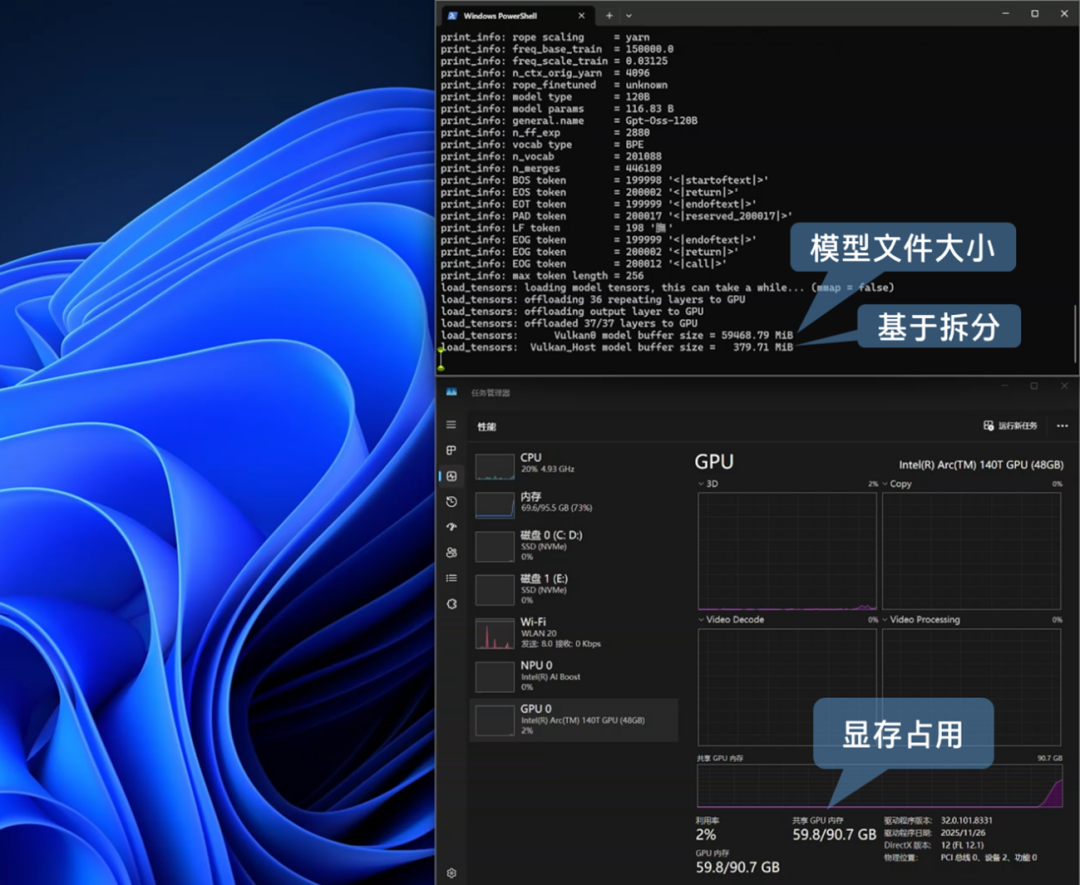Select Performance page icon in Task Manager sidebar
The height and width of the screenshot is (885, 1080).
click(x=451, y=476)
